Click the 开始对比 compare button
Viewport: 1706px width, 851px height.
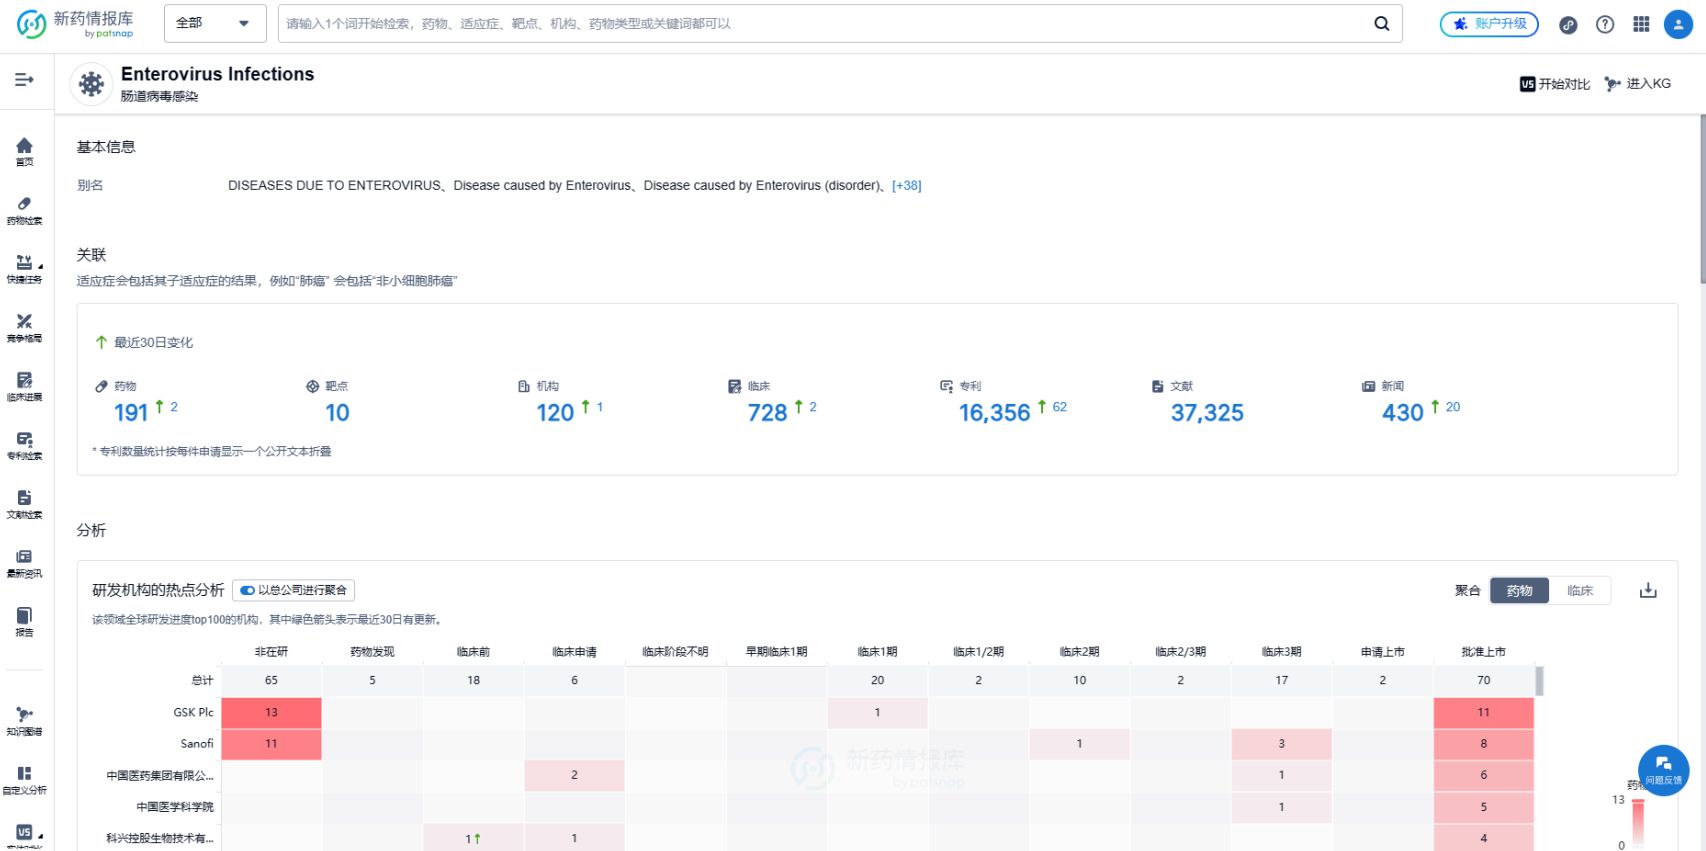[1554, 84]
